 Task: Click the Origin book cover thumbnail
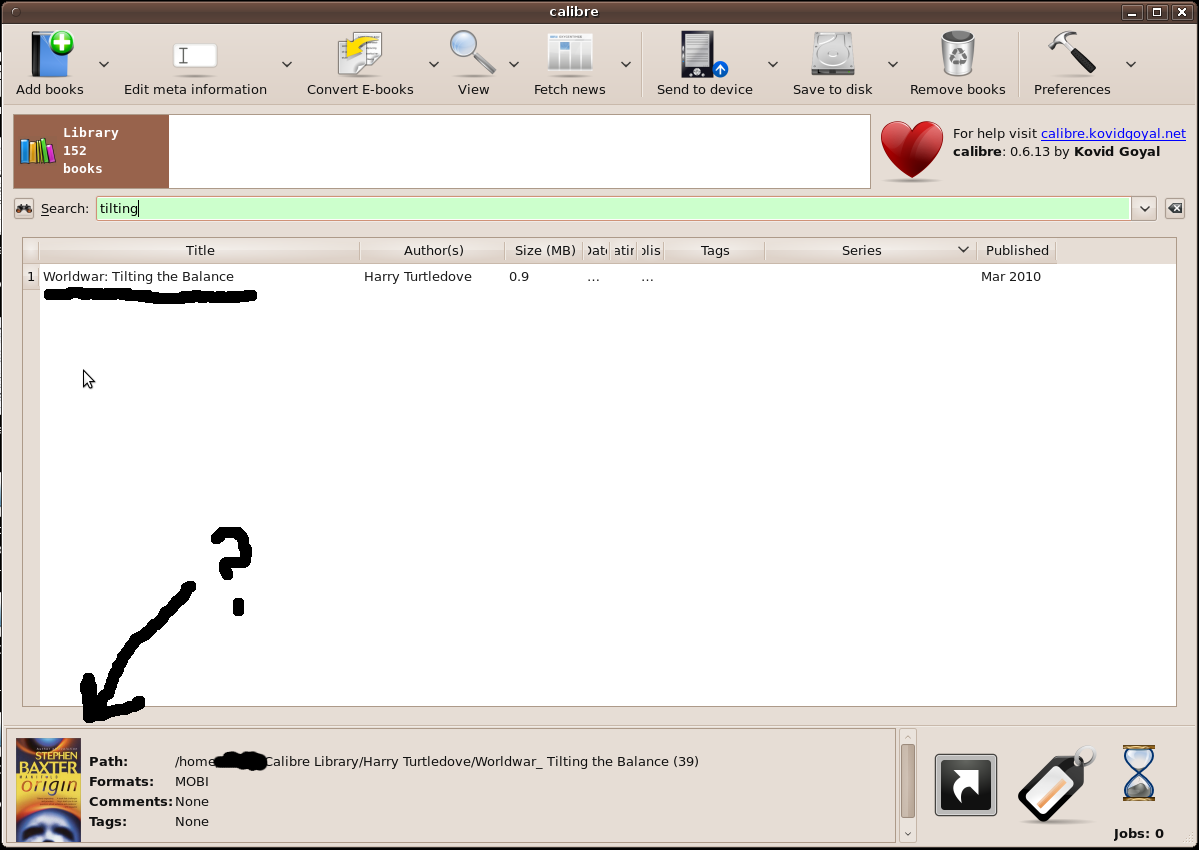pos(48,790)
